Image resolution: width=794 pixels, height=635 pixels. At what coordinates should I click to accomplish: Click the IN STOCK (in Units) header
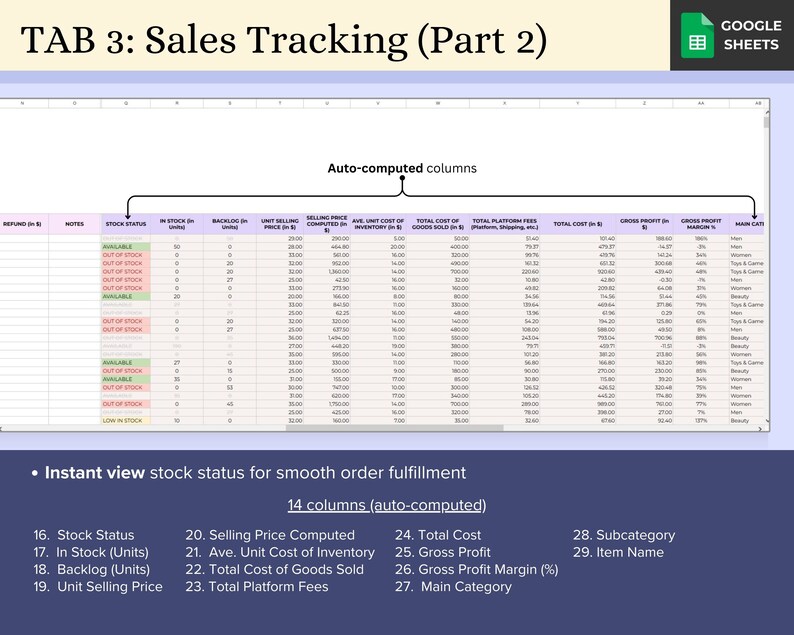[177, 224]
